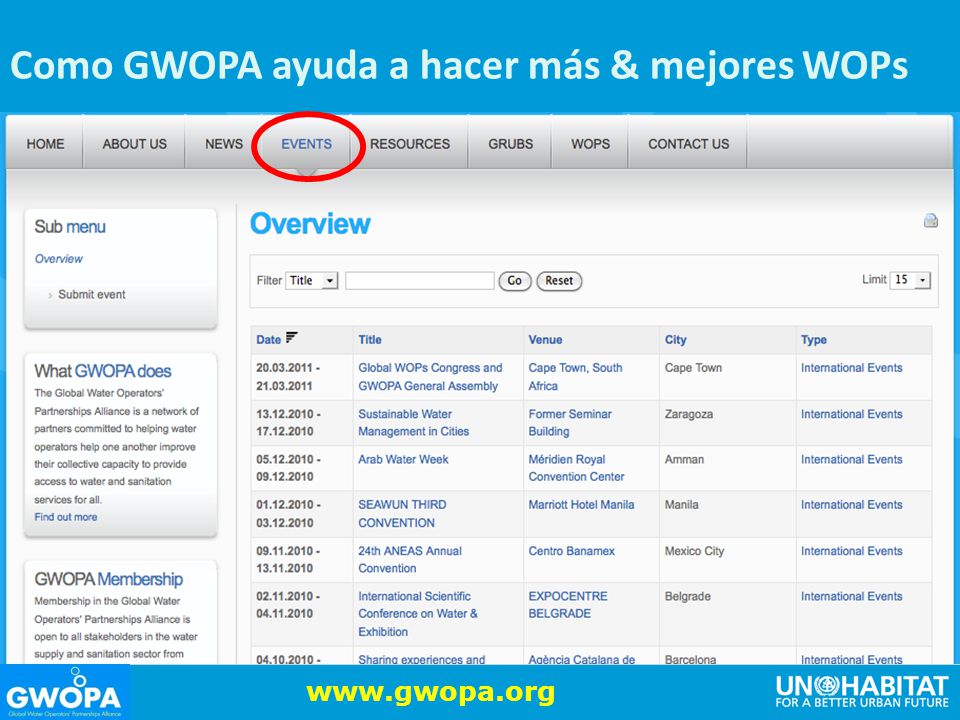This screenshot has width=960, height=720.
Task: Open the ABOUT US navigation tab
Action: (x=135, y=144)
